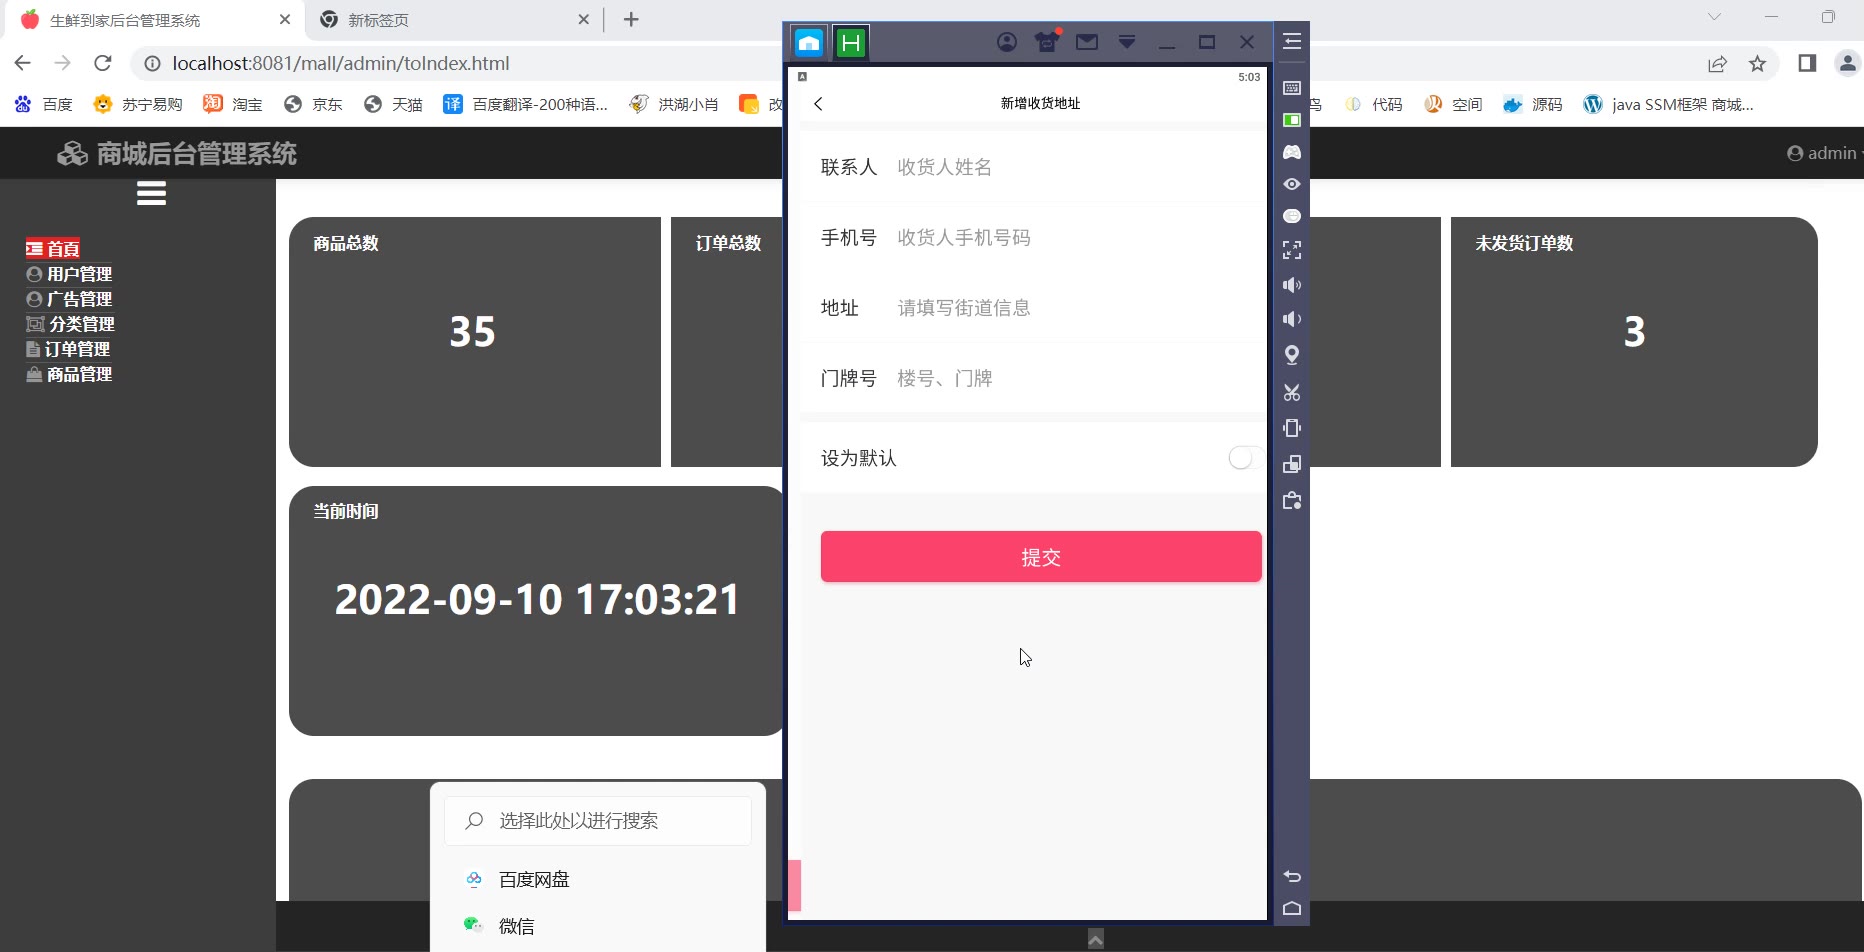Viewport: 1864px width, 952px height.
Task: Decrease emulator volume
Action: tap(1292, 319)
